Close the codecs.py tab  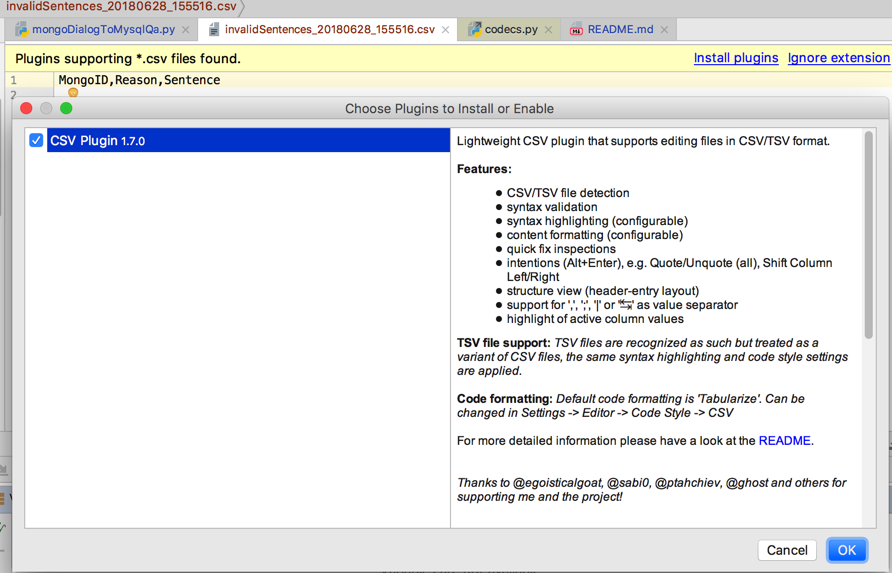pyautogui.click(x=548, y=30)
